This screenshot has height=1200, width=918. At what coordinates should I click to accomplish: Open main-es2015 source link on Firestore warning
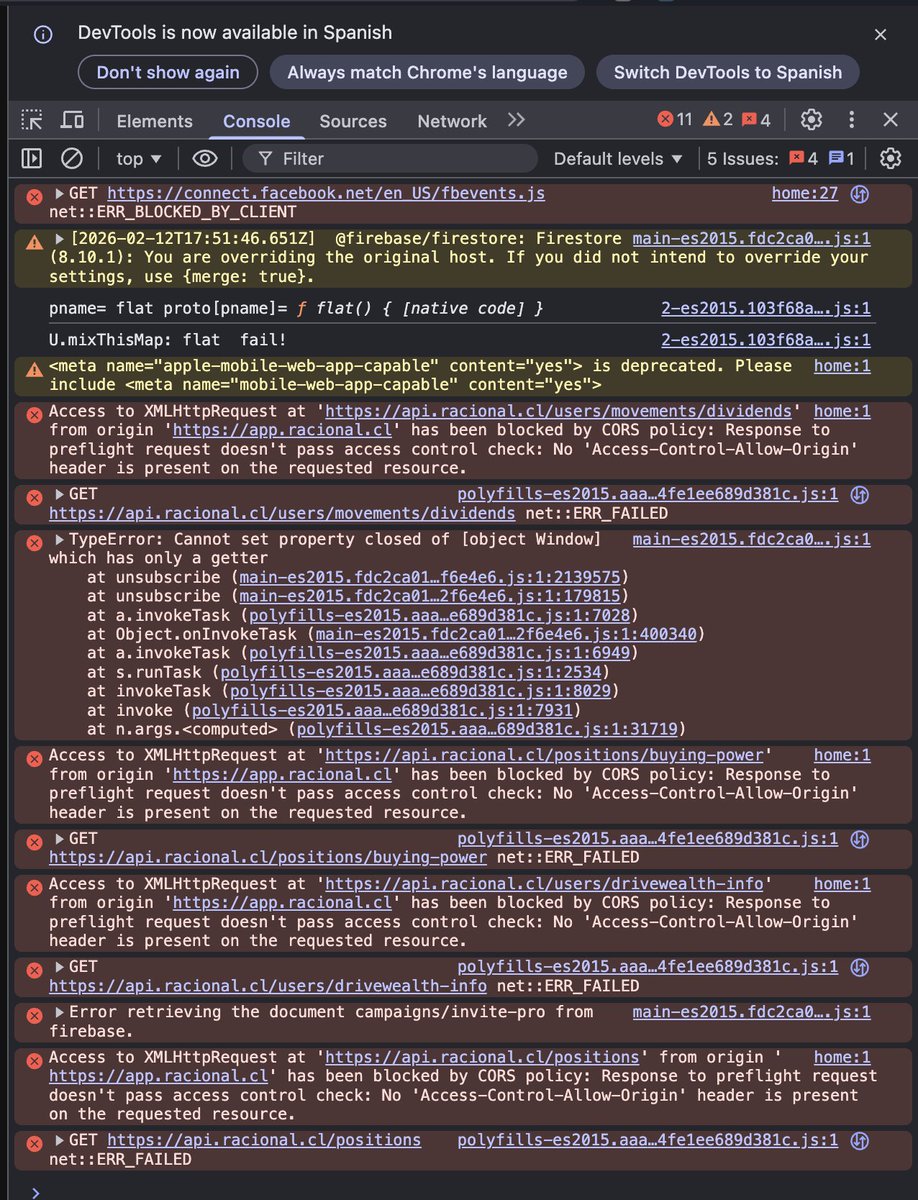(x=751, y=239)
